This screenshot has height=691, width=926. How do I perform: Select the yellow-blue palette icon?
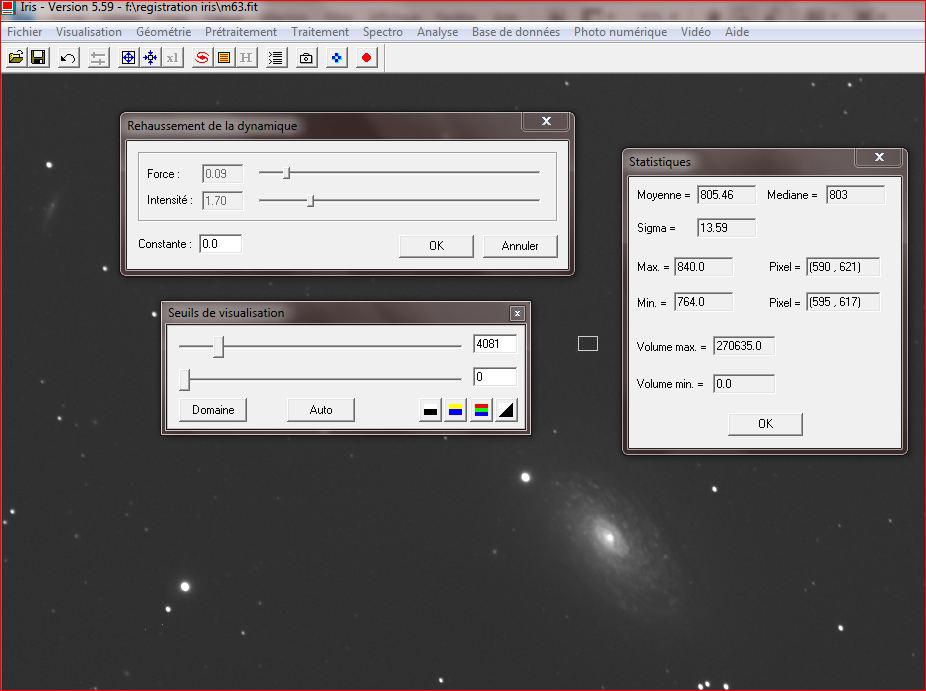pyautogui.click(x=455, y=410)
